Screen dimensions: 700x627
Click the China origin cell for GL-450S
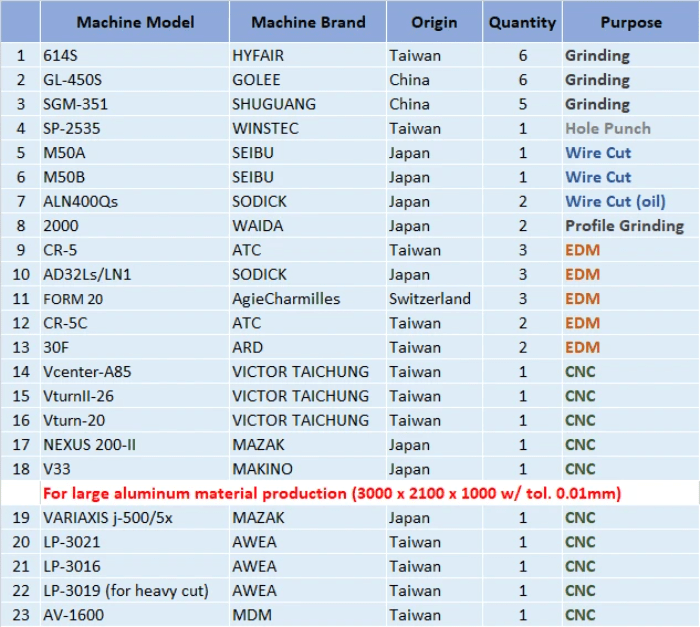click(434, 79)
